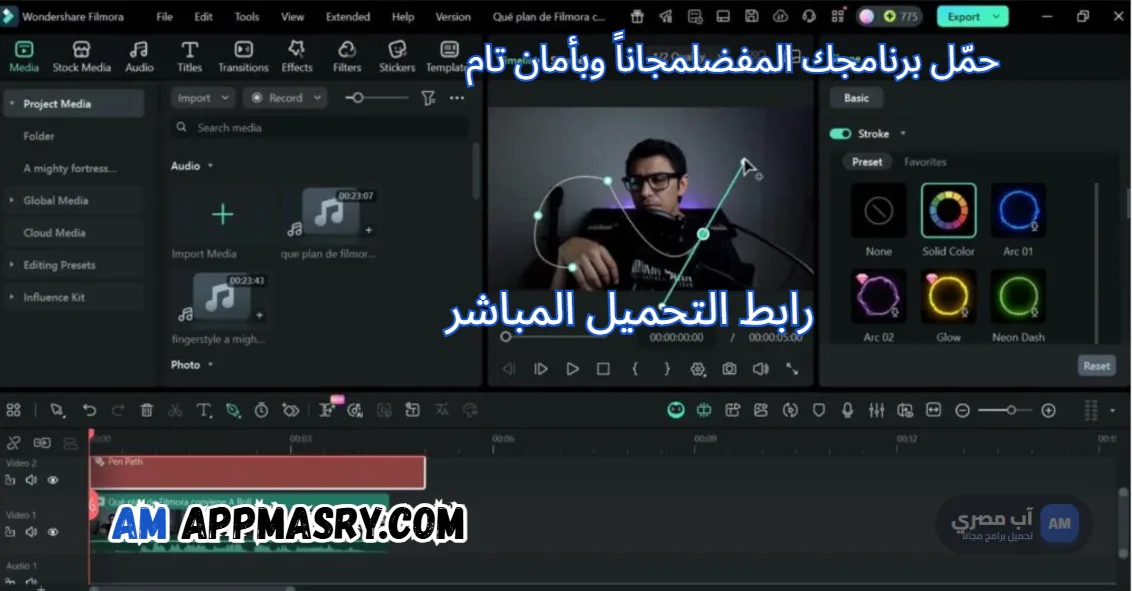Click the Search media field

(321, 128)
